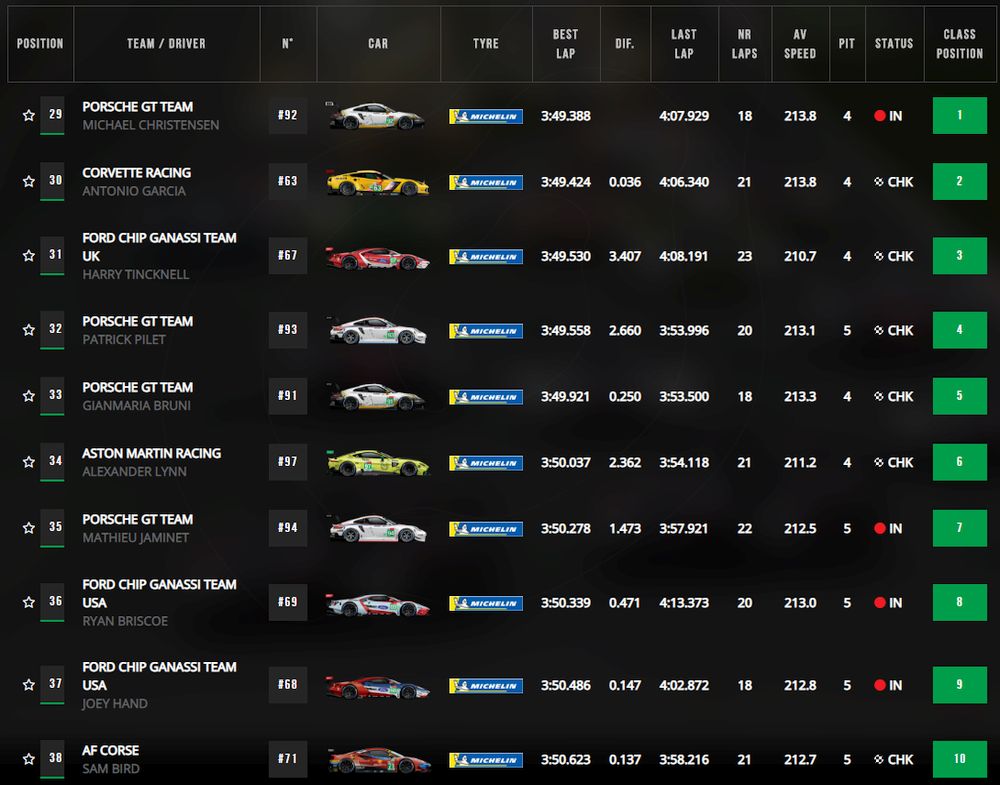1000x785 pixels.
Task: Favorite the Aston Martin Racing entry
Action: [x=29, y=462]
